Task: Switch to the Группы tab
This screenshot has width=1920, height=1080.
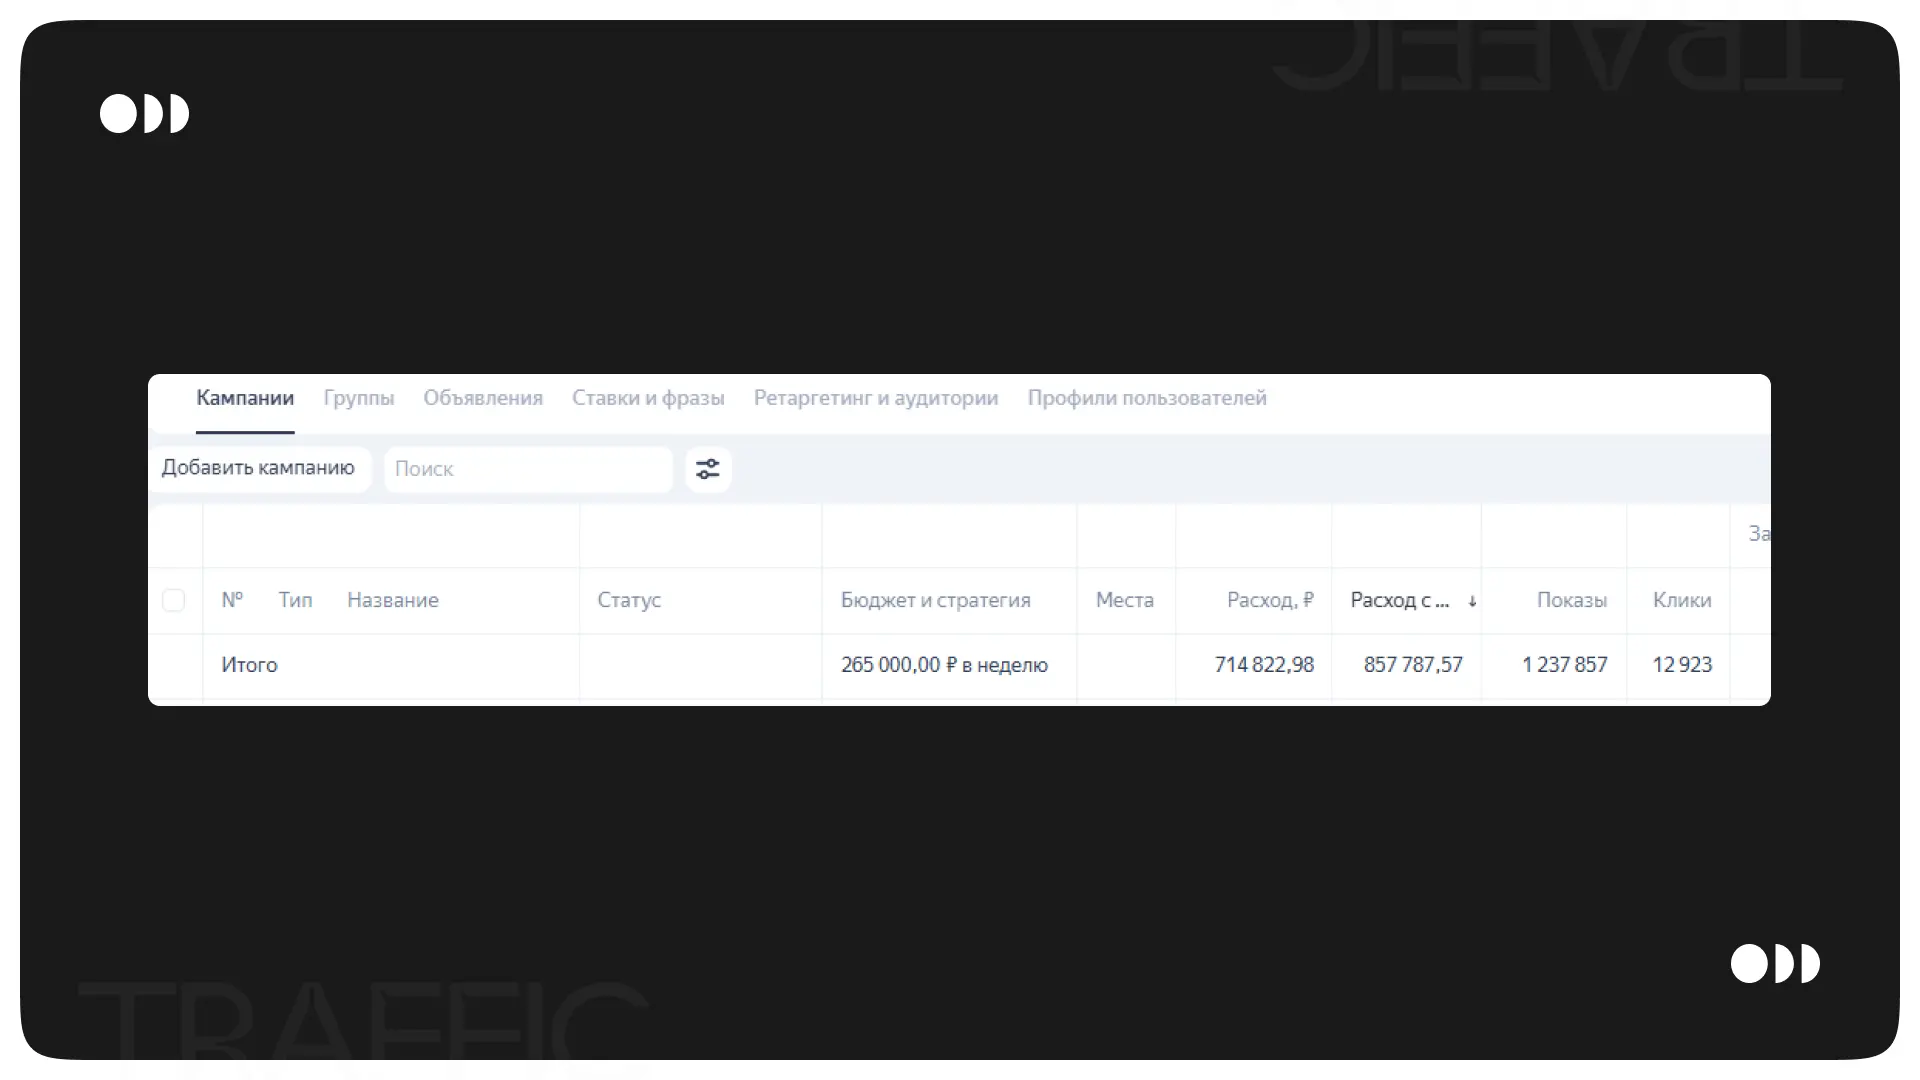Action: pyautogui.click(x=359, y=398)
